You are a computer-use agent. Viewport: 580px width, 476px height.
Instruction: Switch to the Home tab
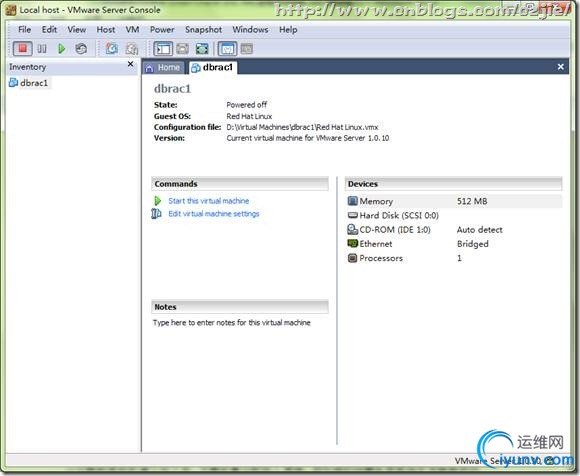[163, 68]
